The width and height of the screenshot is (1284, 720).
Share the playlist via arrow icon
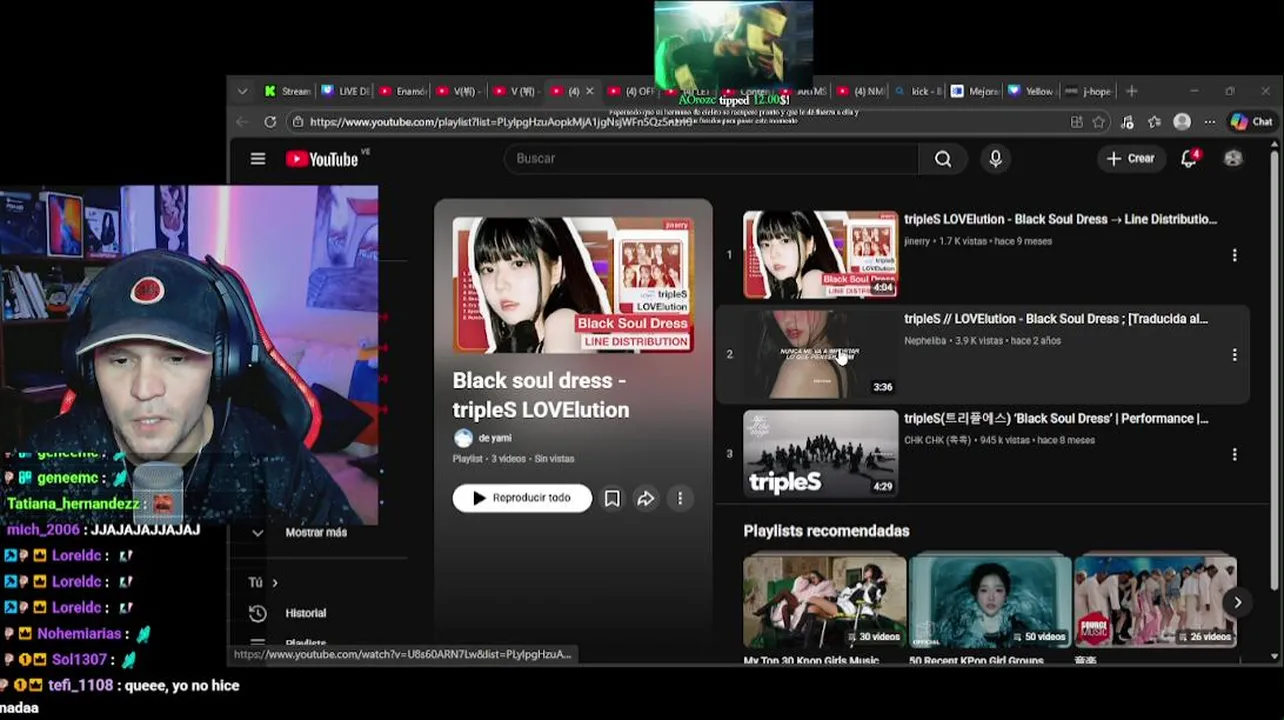point(646,498)
